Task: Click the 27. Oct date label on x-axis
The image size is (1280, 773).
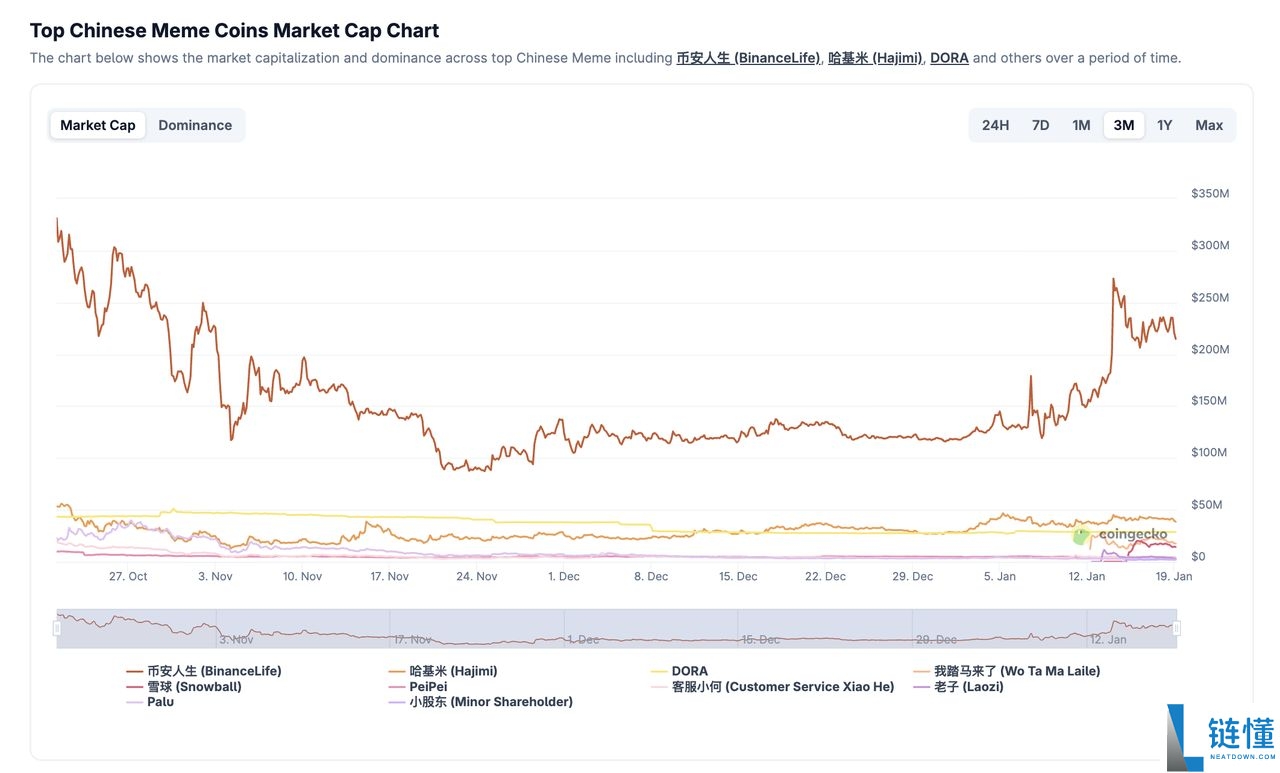Action: pyautogui.click(x=128, y=576)
